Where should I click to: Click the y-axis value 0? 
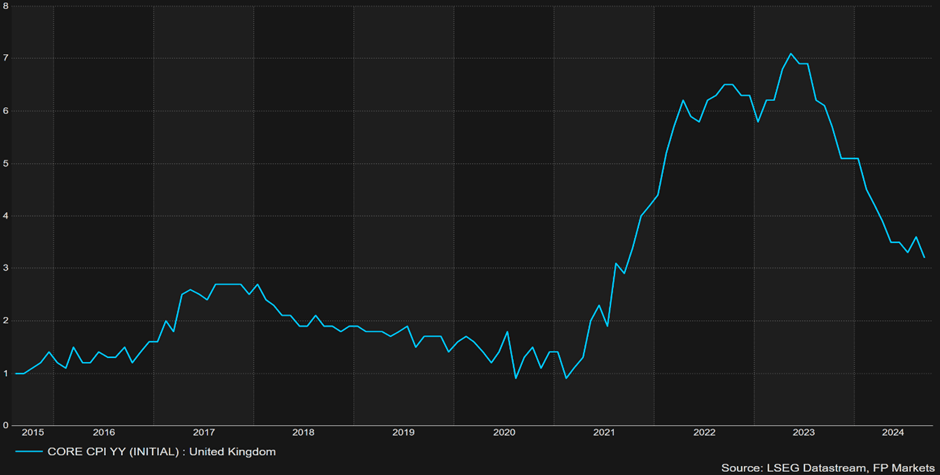click(5, 426)
